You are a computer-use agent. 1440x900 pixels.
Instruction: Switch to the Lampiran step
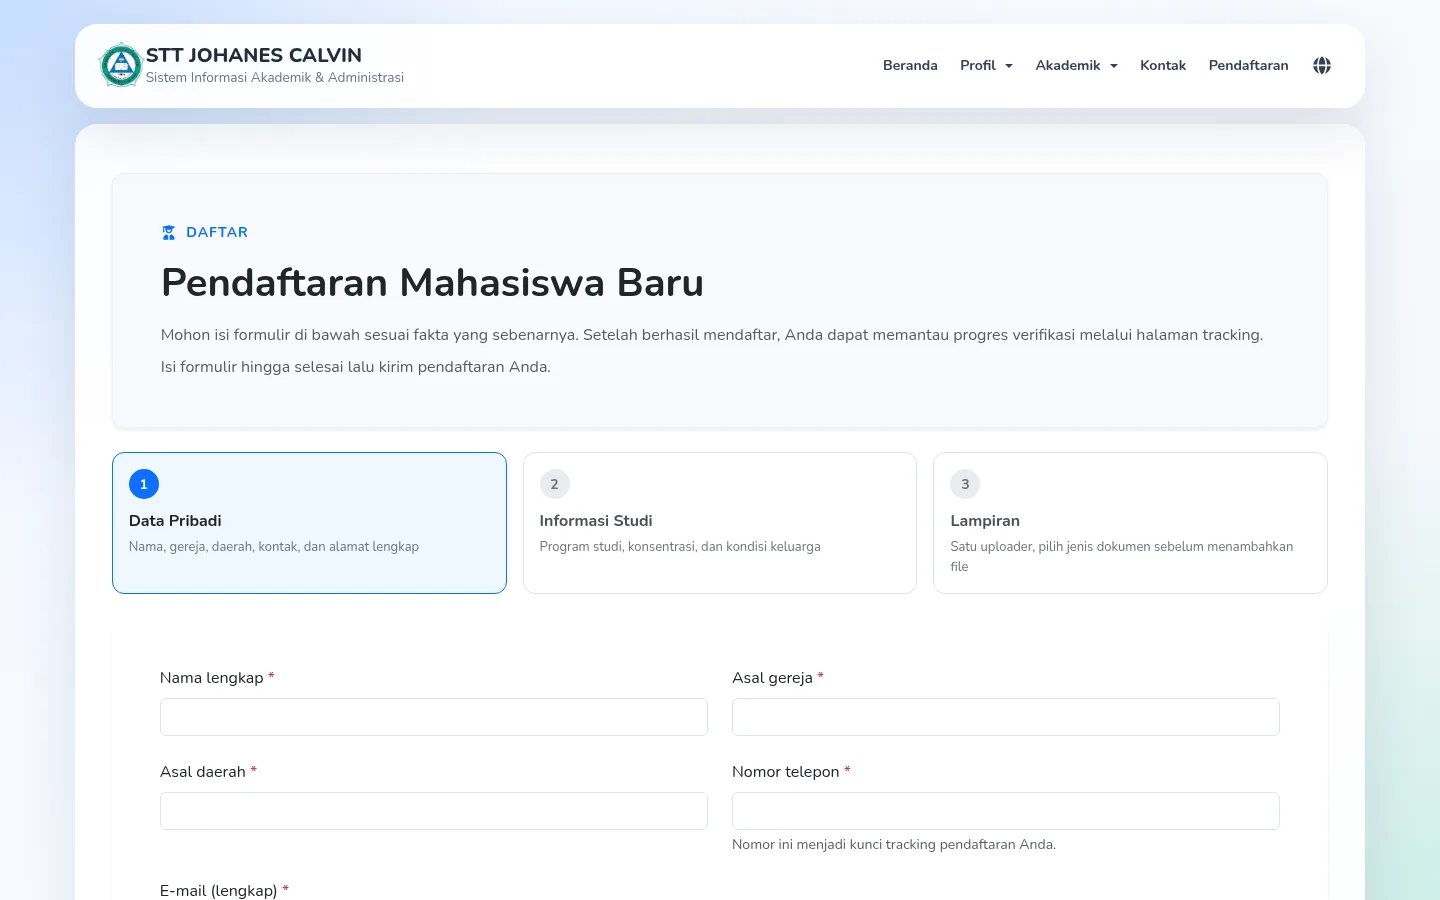point(1130,523)
